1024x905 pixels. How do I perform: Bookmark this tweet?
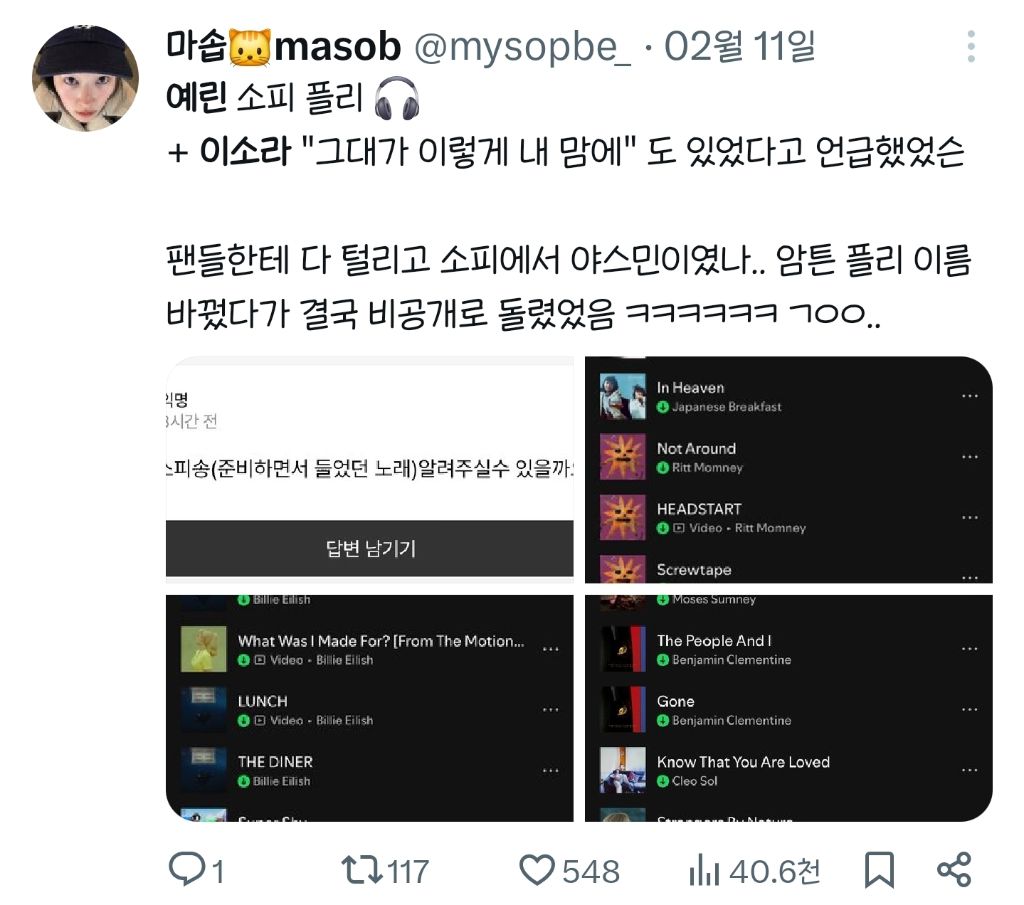(879, 870)
